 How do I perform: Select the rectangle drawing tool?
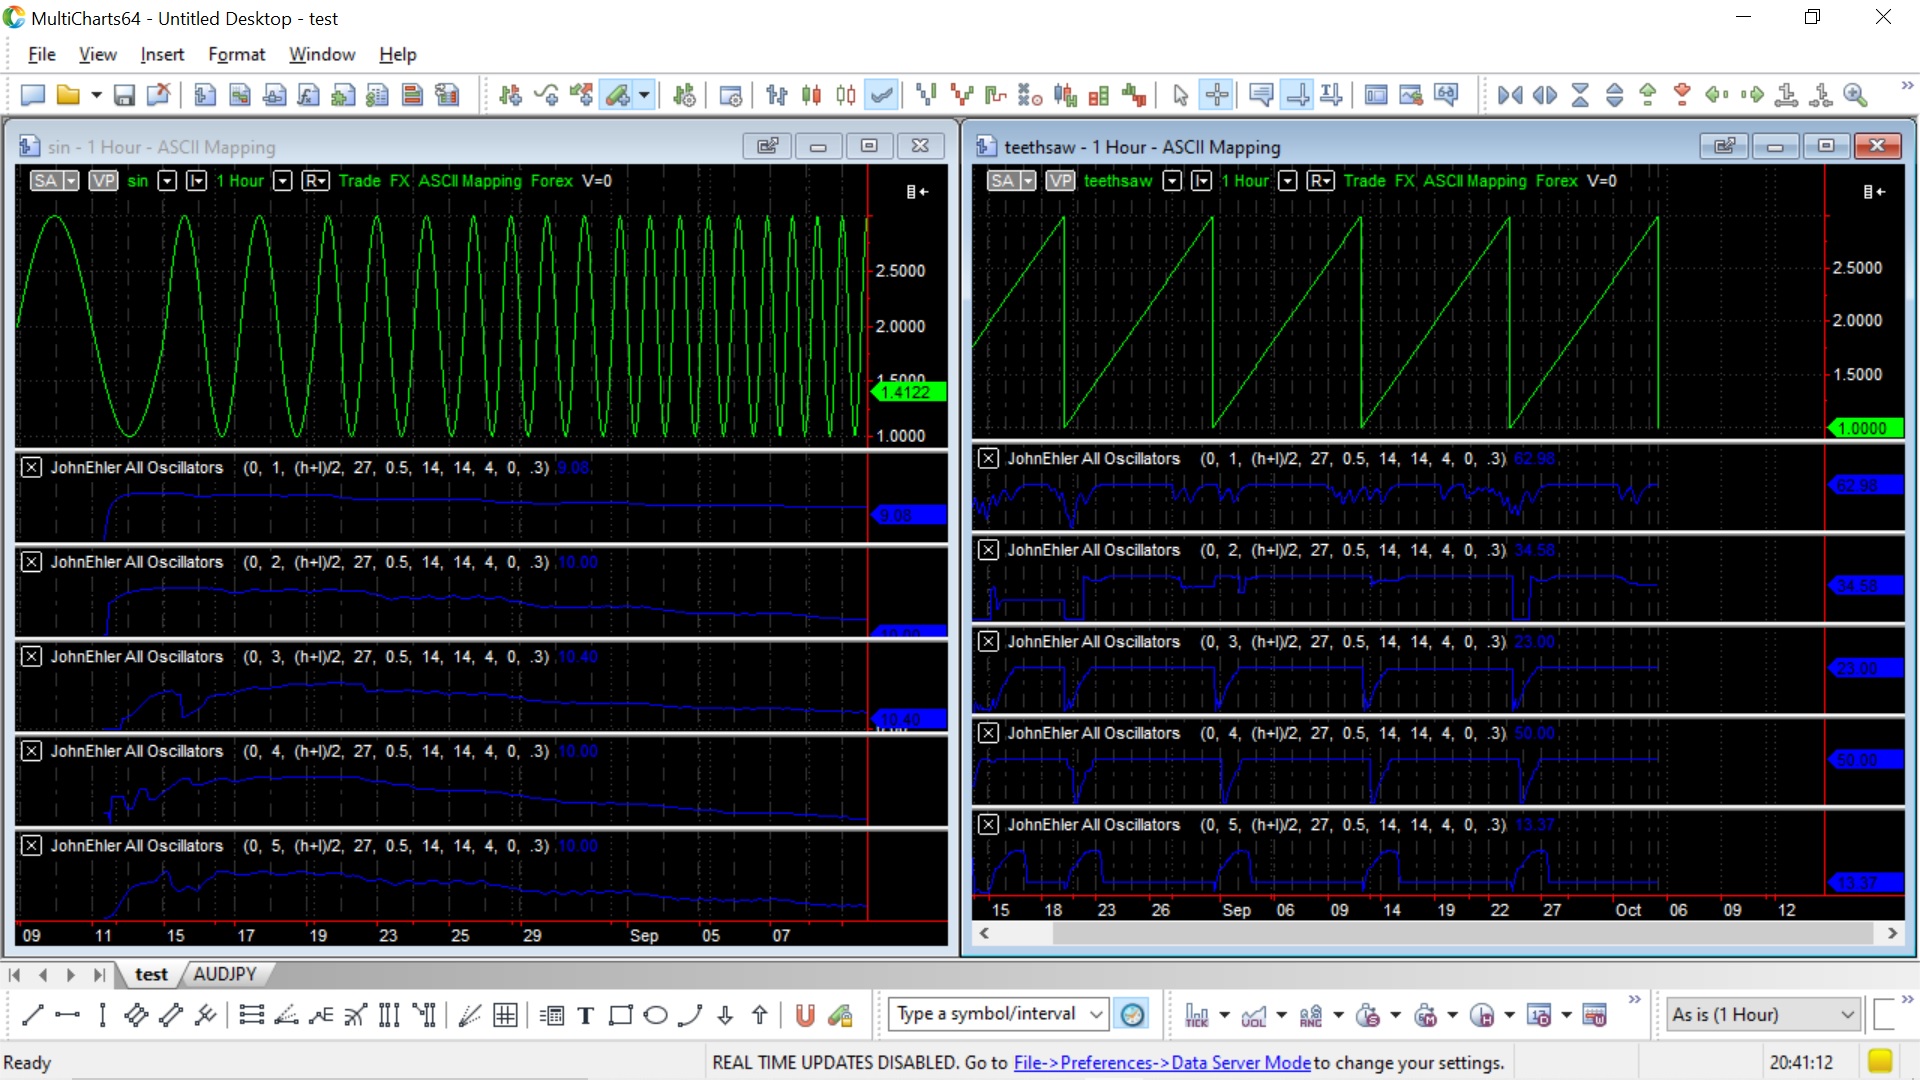(620, 1015)
